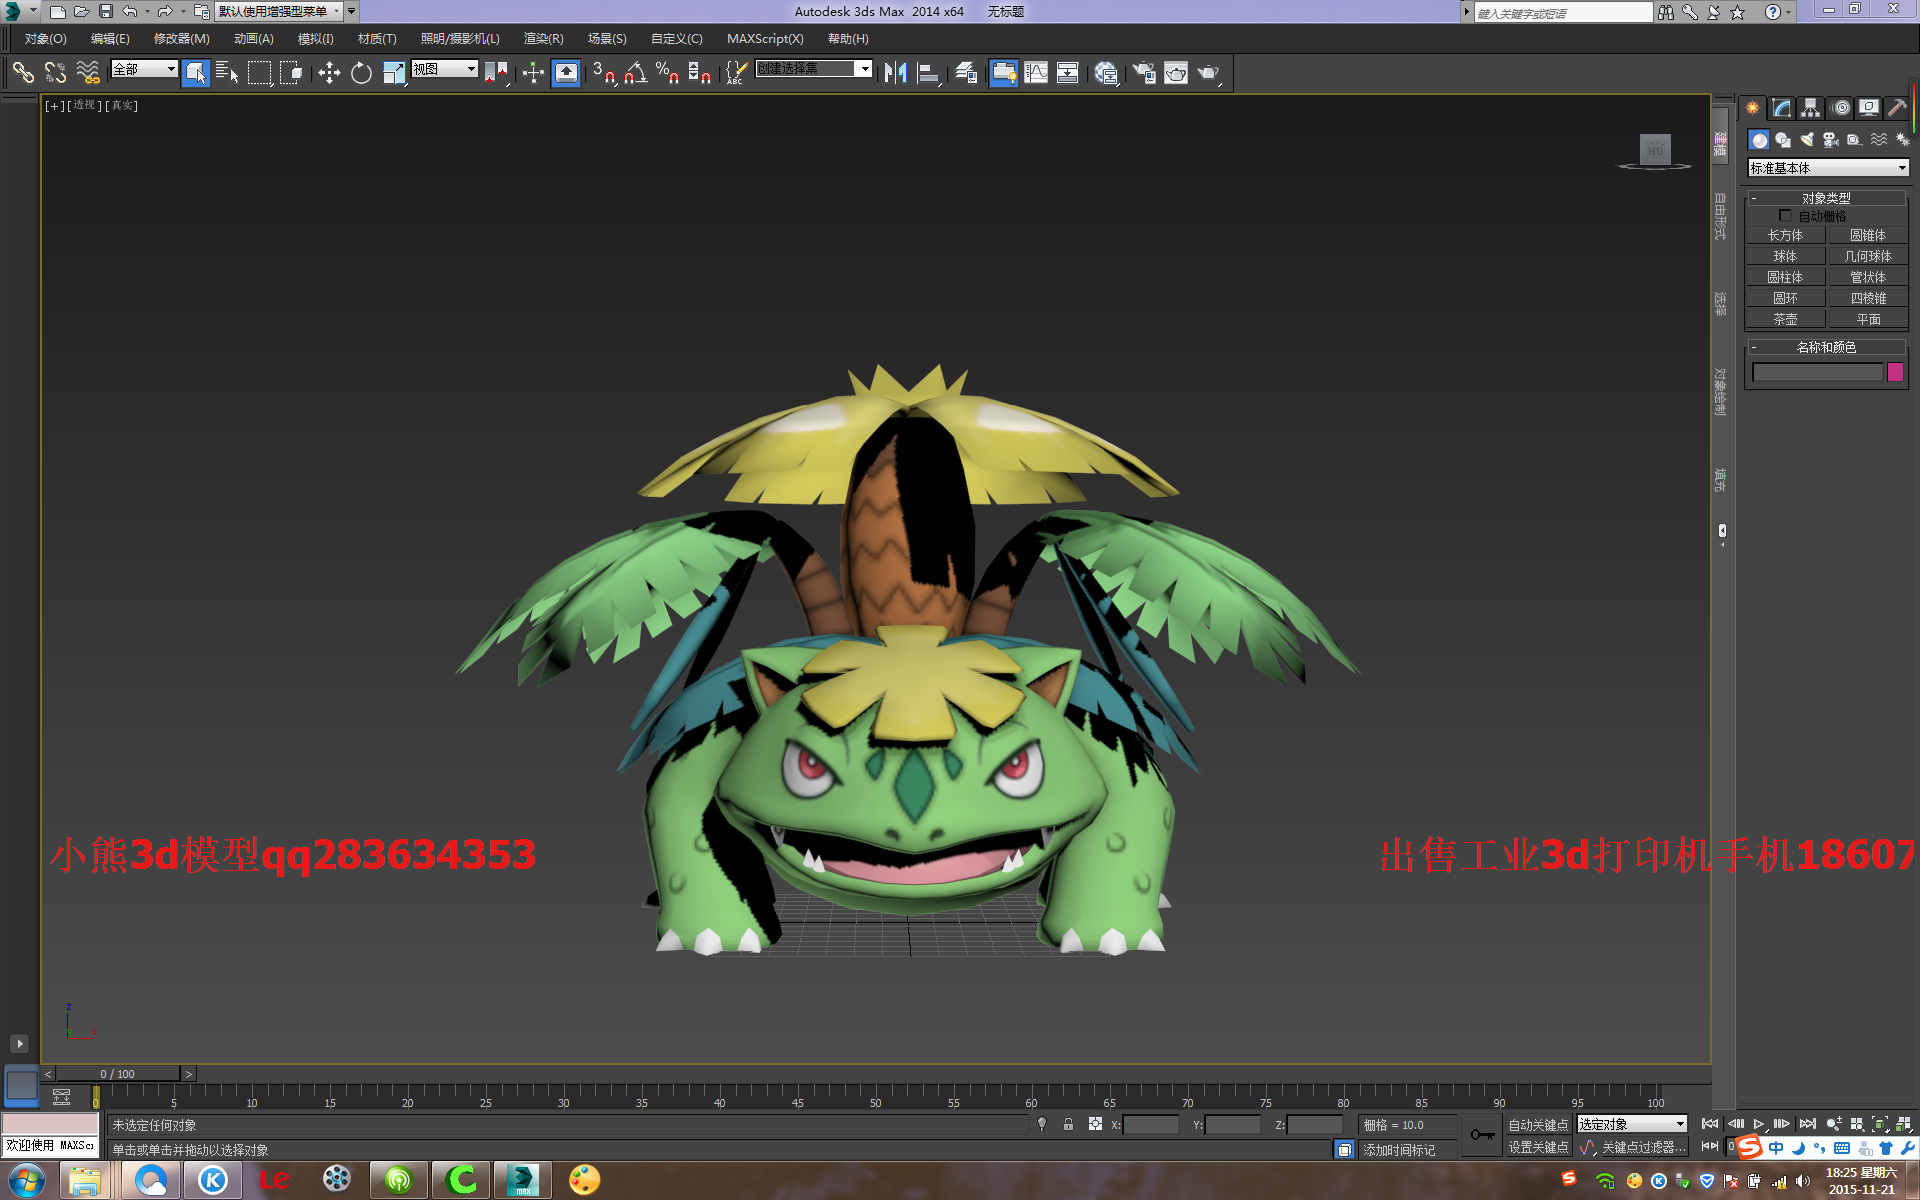Click the Align tool icon
Screen dimensions: 1920x1200
tap(928, 72)
